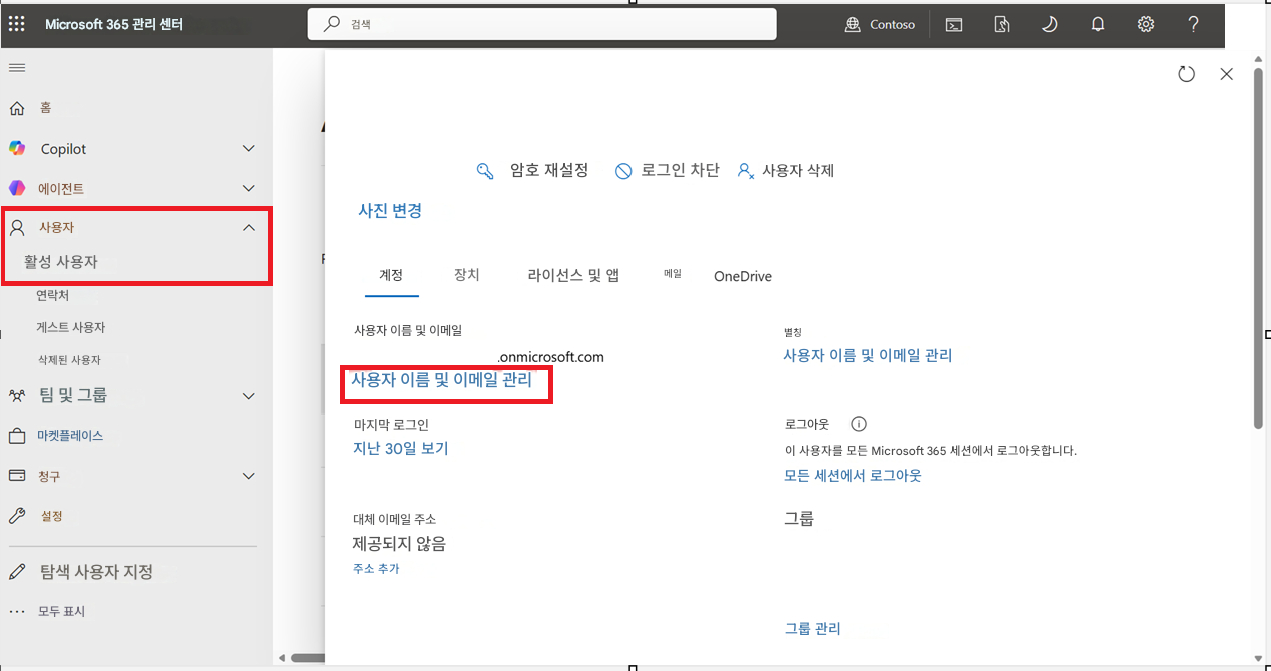The width and height of the screenshot is (1271, 671).
Task: Click the 검색 search field
Action: (542, 24)
